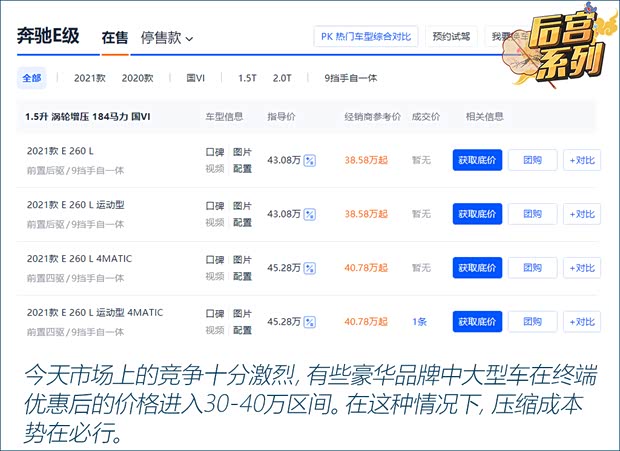
Task: Click the 预约试驾 button
Action: (x=451, y=37)
